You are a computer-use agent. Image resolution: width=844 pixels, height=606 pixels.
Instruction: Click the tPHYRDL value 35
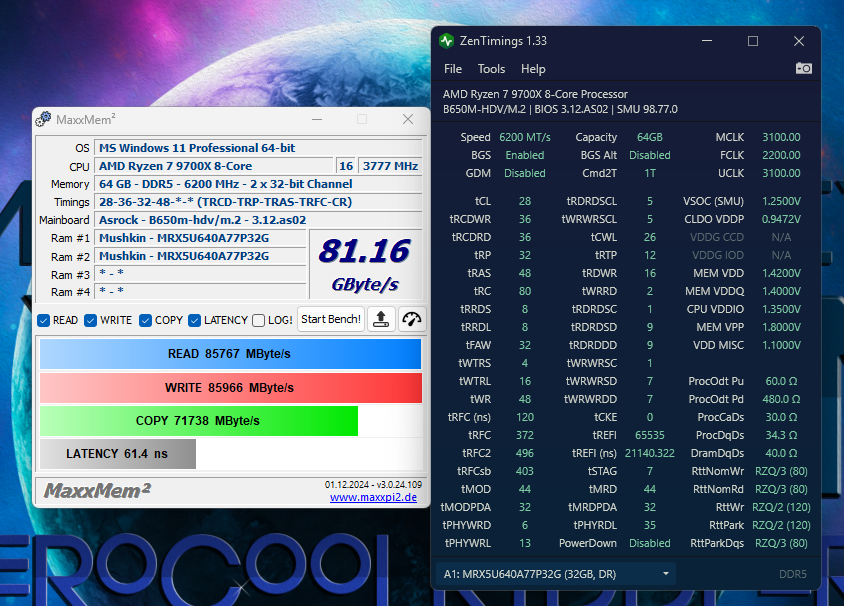pos(650,525)
